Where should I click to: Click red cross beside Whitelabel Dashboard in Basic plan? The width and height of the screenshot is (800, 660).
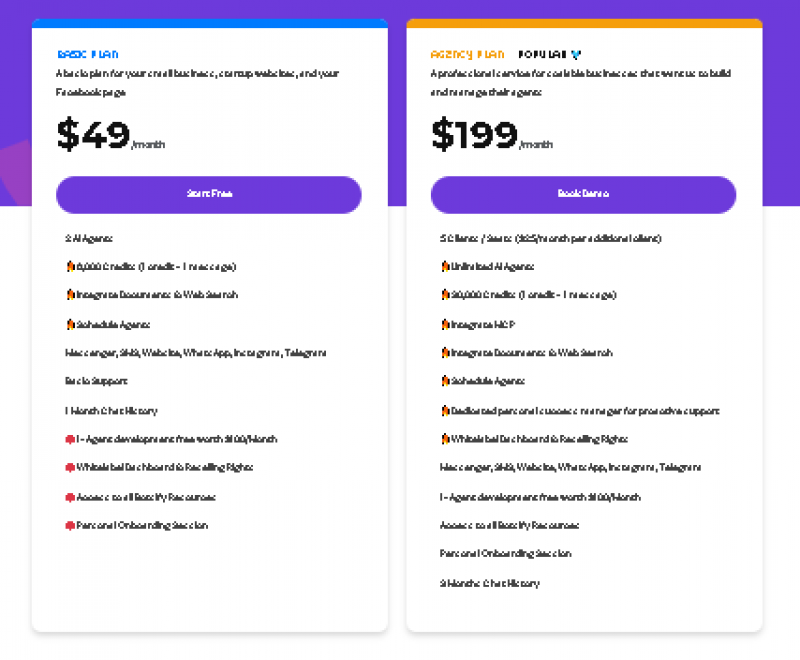click(x=69, y=467)
